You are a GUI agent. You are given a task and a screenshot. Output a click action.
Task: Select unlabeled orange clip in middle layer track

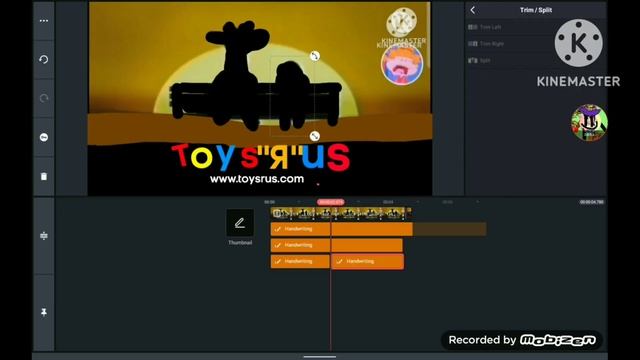click(367, 245)
